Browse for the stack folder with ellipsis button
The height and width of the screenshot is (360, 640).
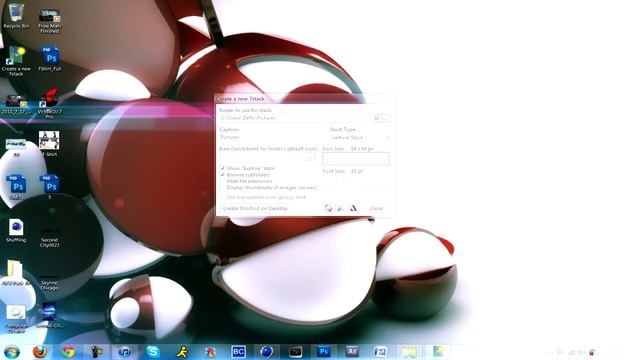tap(385, 118)
